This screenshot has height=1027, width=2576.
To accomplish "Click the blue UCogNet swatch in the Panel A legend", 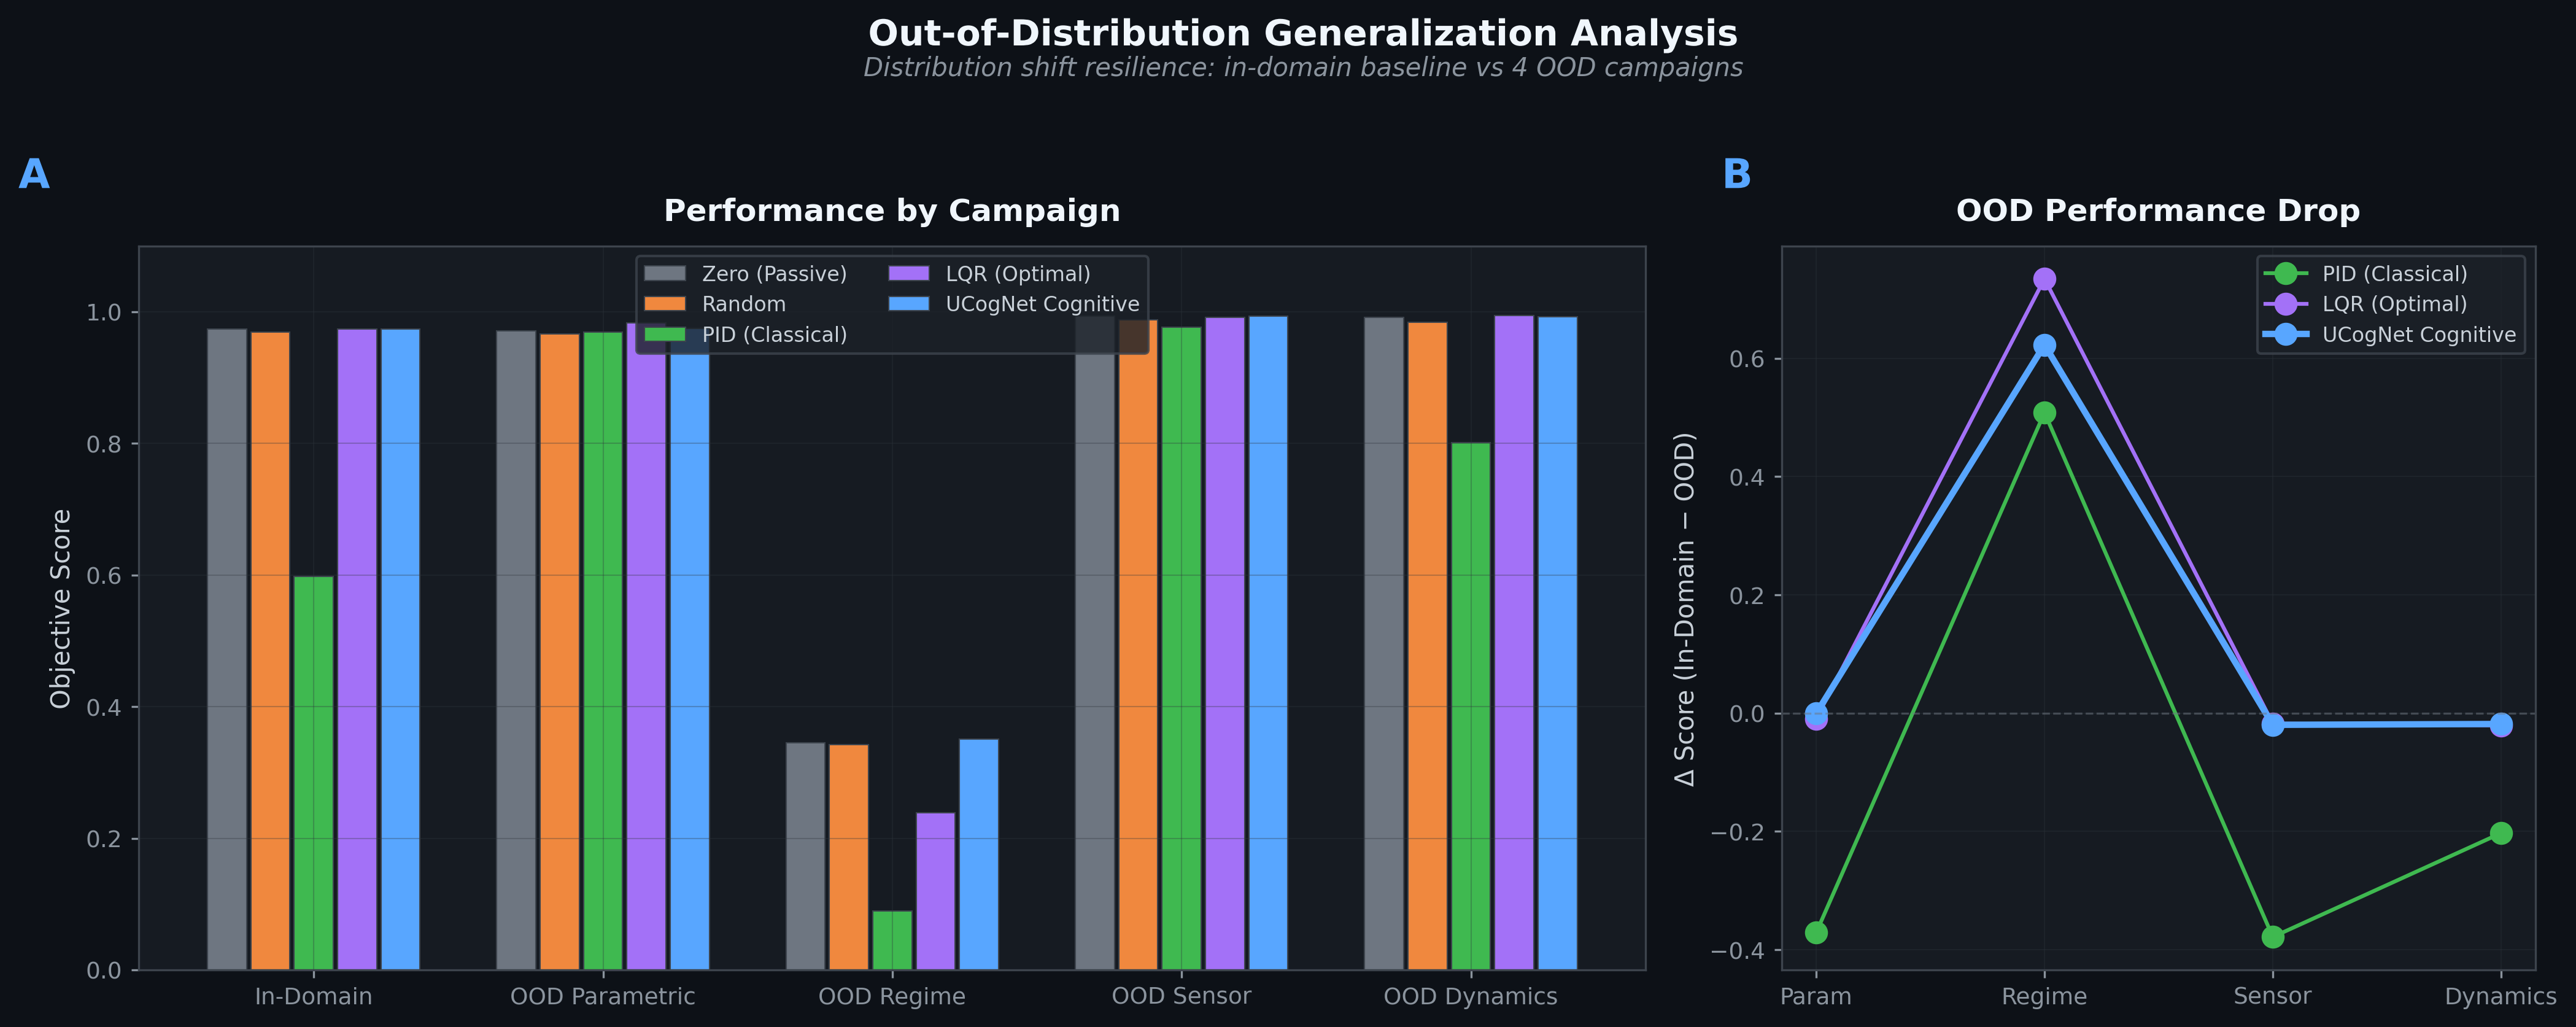I will click(x=909, y=304).
